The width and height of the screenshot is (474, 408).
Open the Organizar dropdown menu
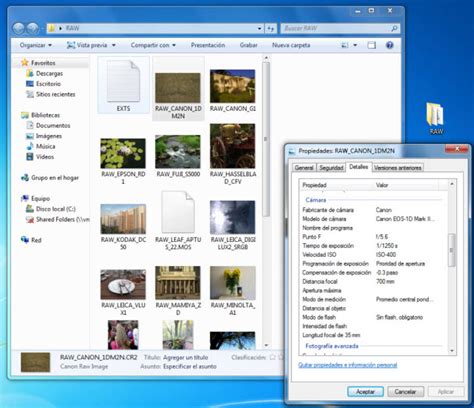[36, 45]
